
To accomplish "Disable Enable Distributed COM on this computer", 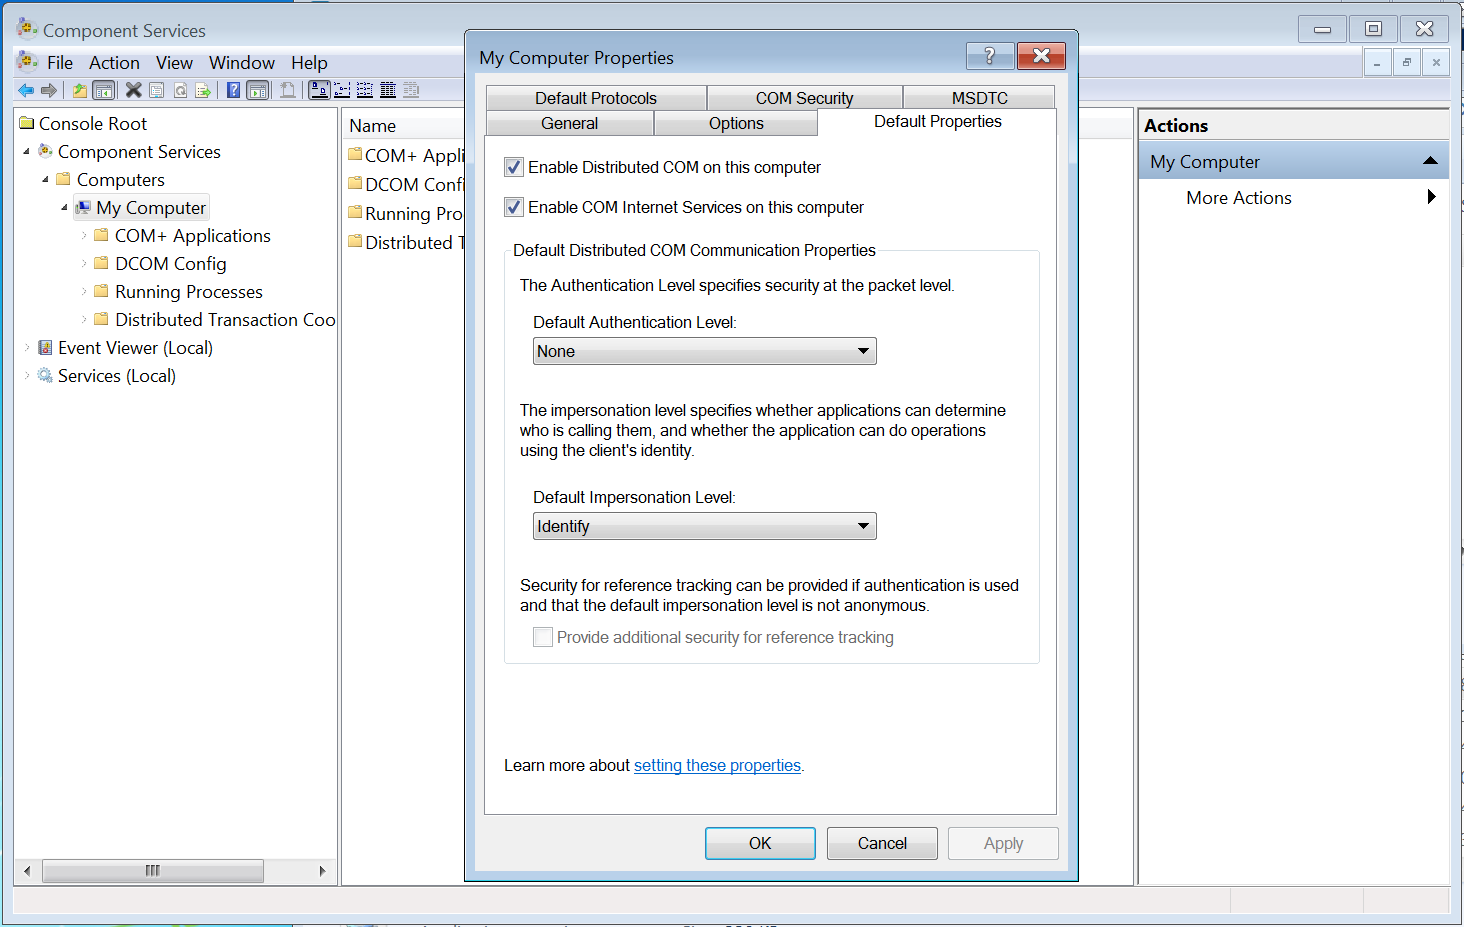I will pyautogui.click(x=513, y=167).
